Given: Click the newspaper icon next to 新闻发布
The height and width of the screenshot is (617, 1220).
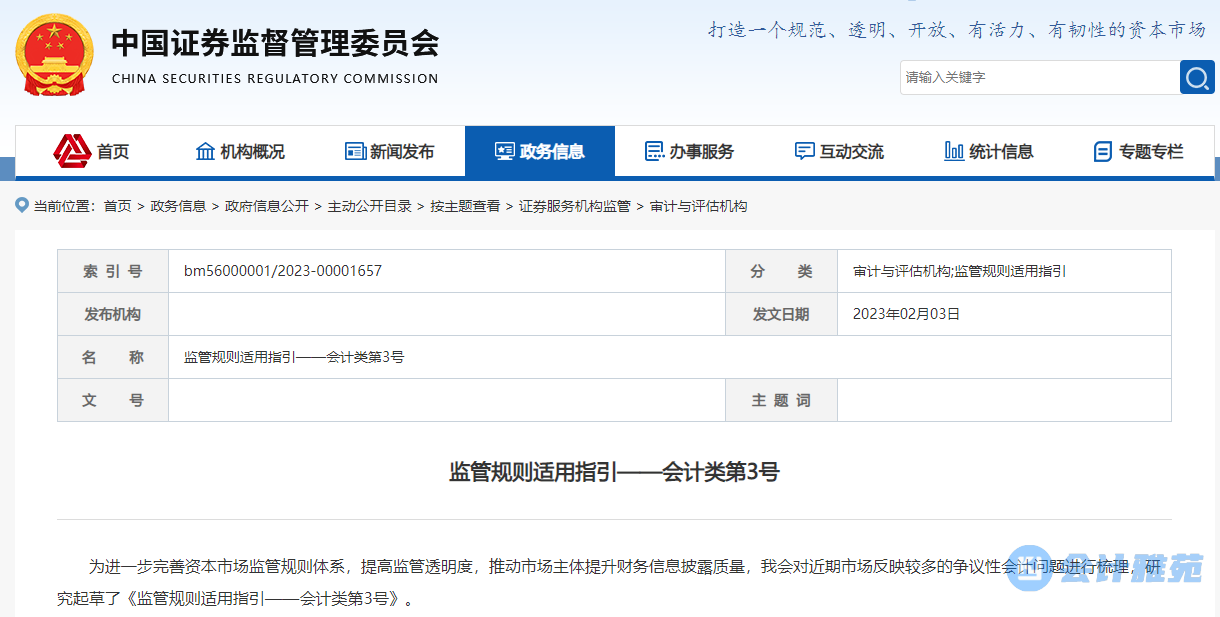Looking at the screenshot, I should click(x=355, y=151).
